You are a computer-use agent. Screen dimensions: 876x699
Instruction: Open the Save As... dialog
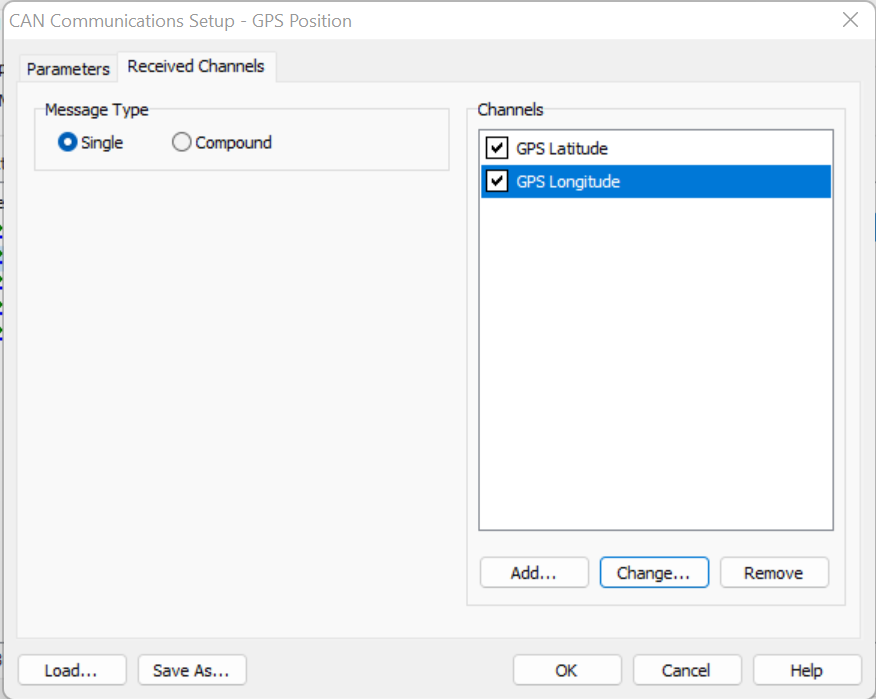tap(192, 670)
